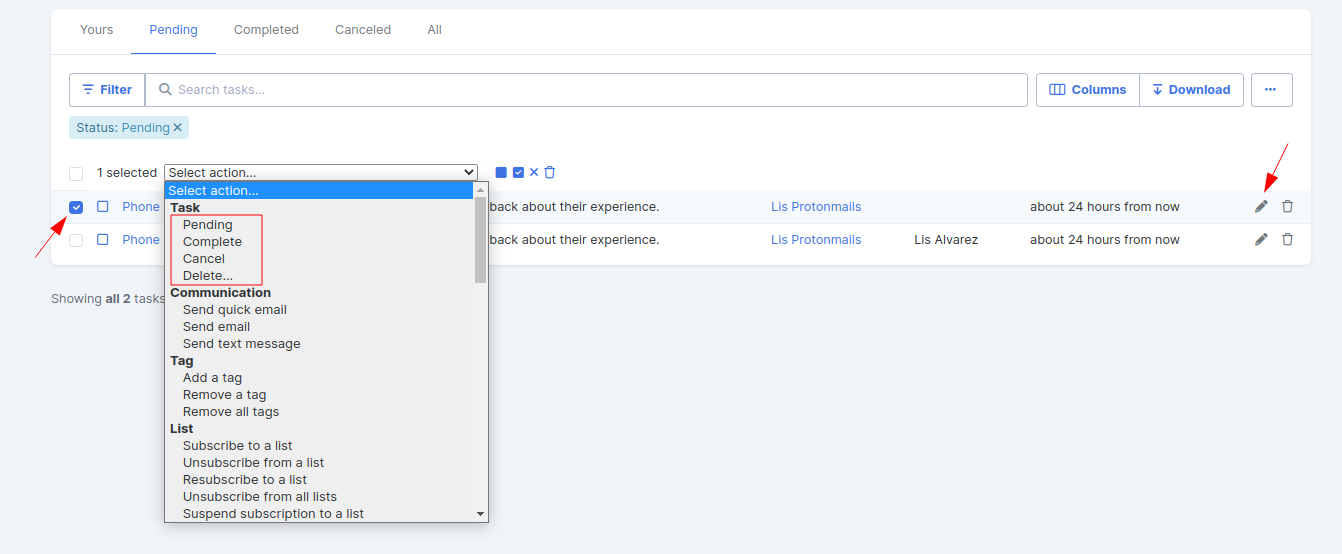Switch to the Canceled tab
The width and height of the screenshot is (1342, 554).
point(363,30)
